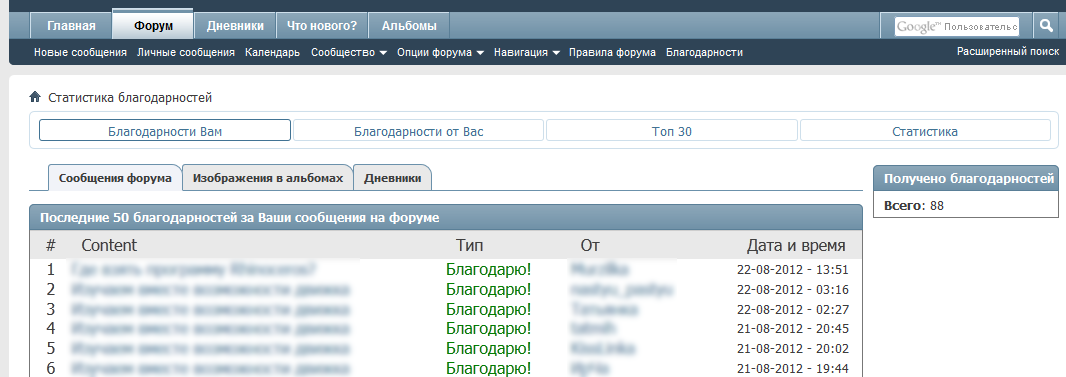Click Благодарю! in row 4

point(488,329)
